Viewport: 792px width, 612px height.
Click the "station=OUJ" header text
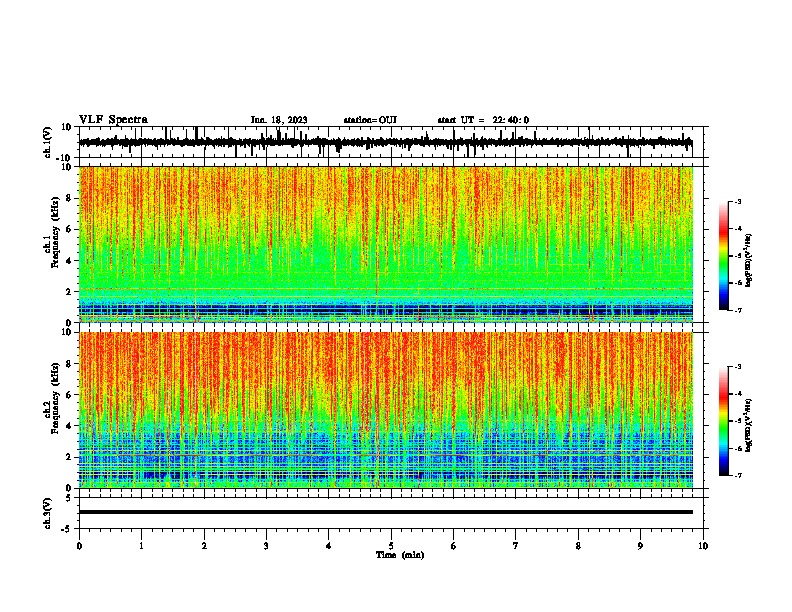click(370, 120)
